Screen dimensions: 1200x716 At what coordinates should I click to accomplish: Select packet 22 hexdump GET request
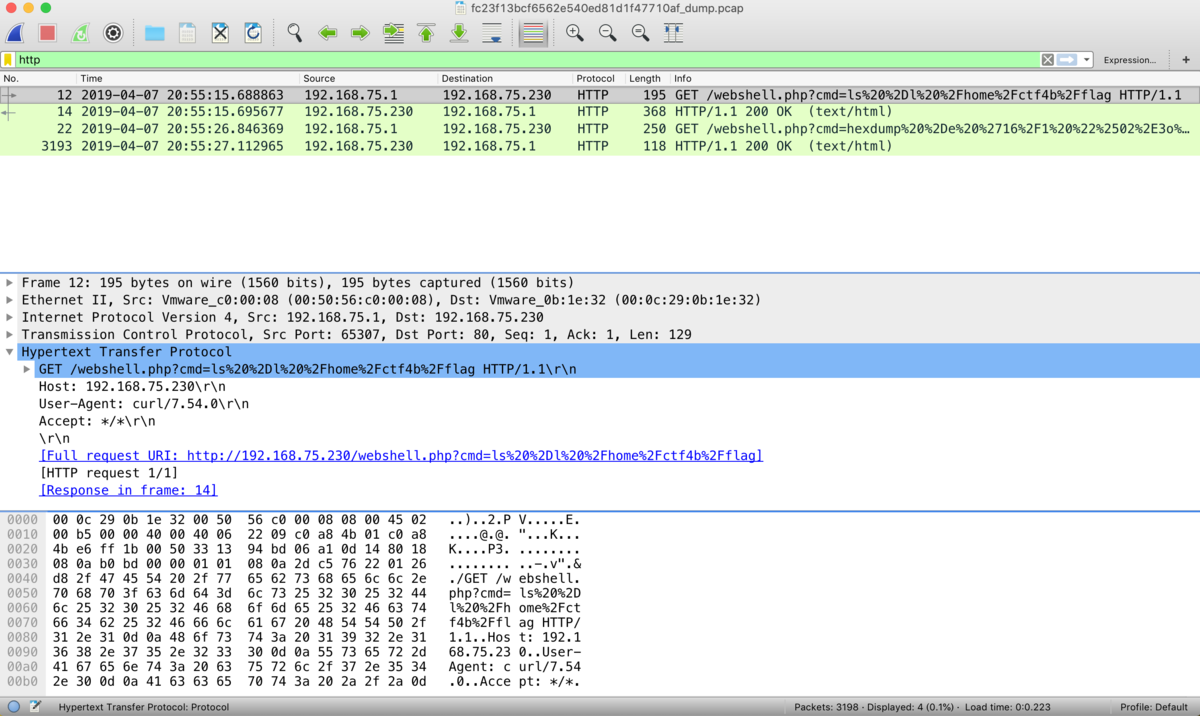click(600, 129)
